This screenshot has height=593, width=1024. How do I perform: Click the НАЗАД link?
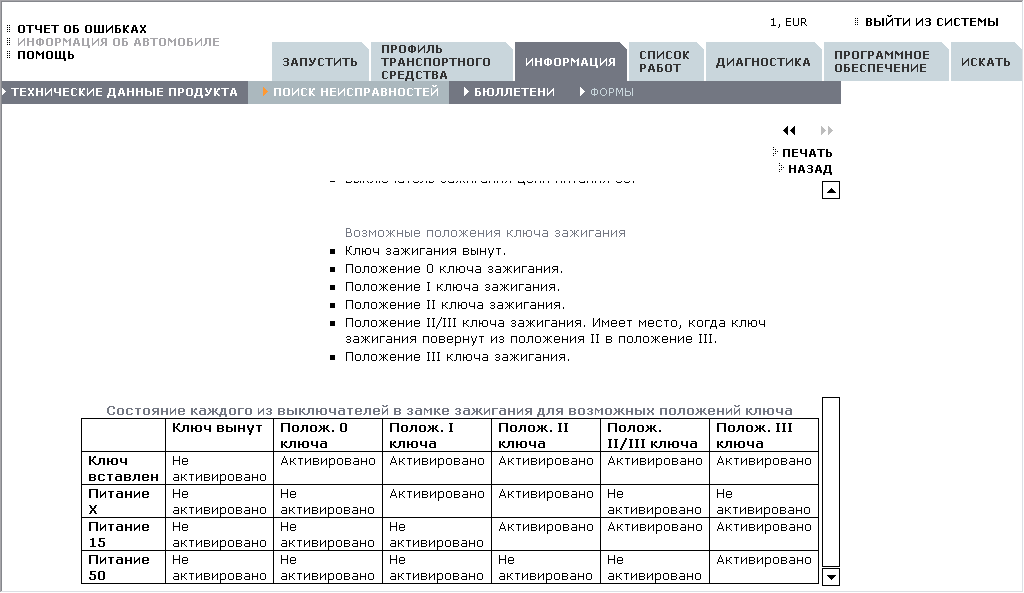pos(810,169)
